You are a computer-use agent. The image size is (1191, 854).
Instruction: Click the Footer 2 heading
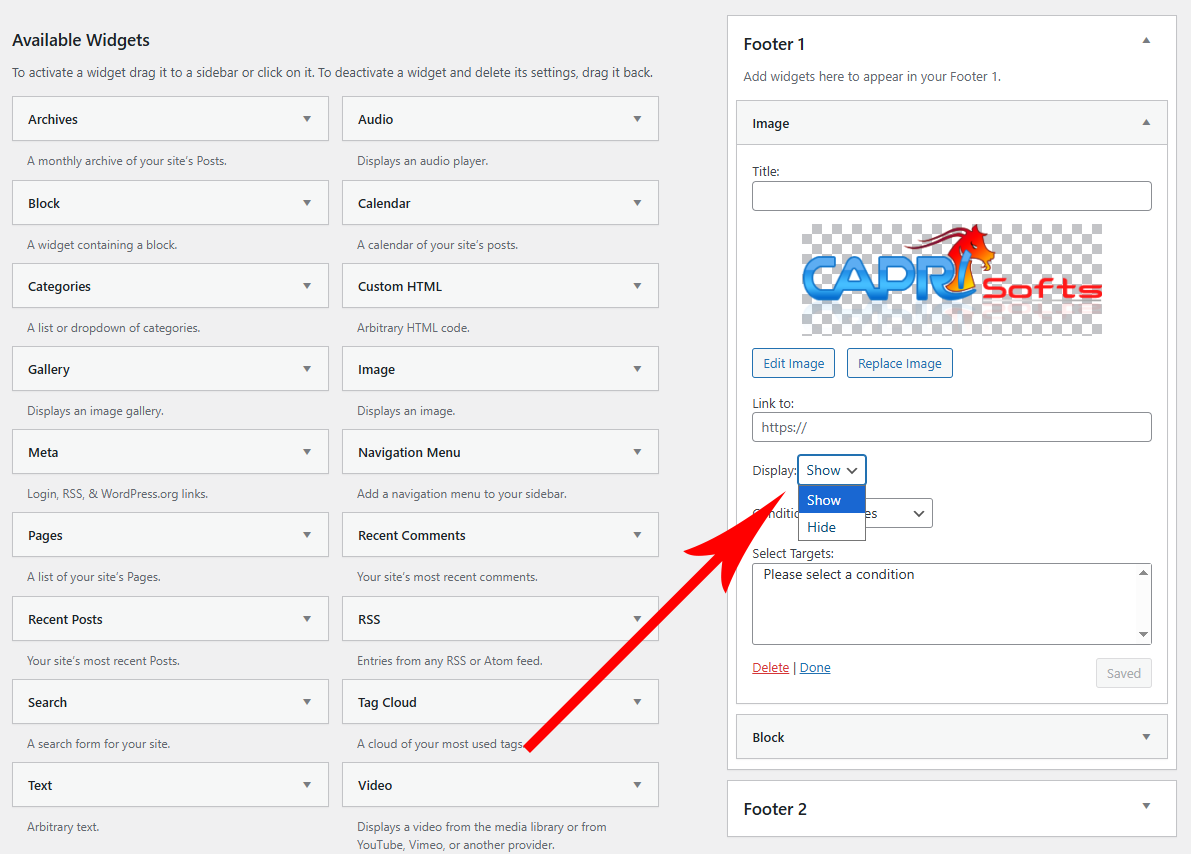point(775,809)
